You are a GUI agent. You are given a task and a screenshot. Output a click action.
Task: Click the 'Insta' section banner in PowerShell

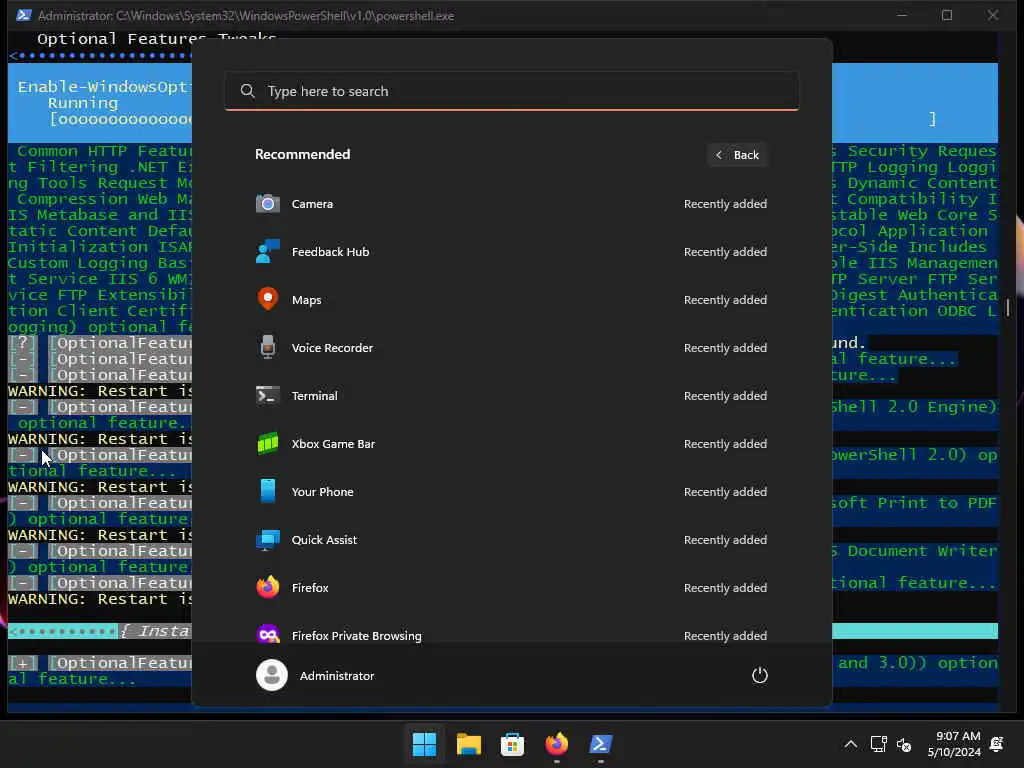tap(157, 631)
